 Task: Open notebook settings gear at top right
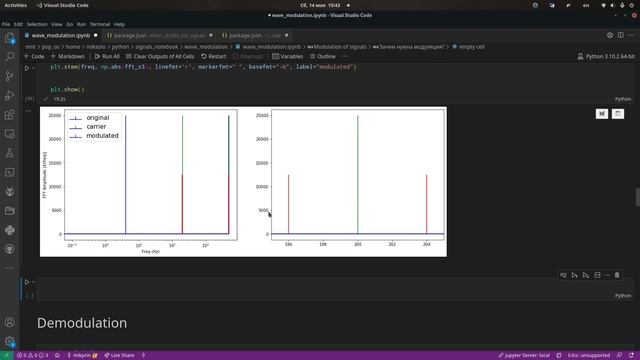[x=610, y=36]
